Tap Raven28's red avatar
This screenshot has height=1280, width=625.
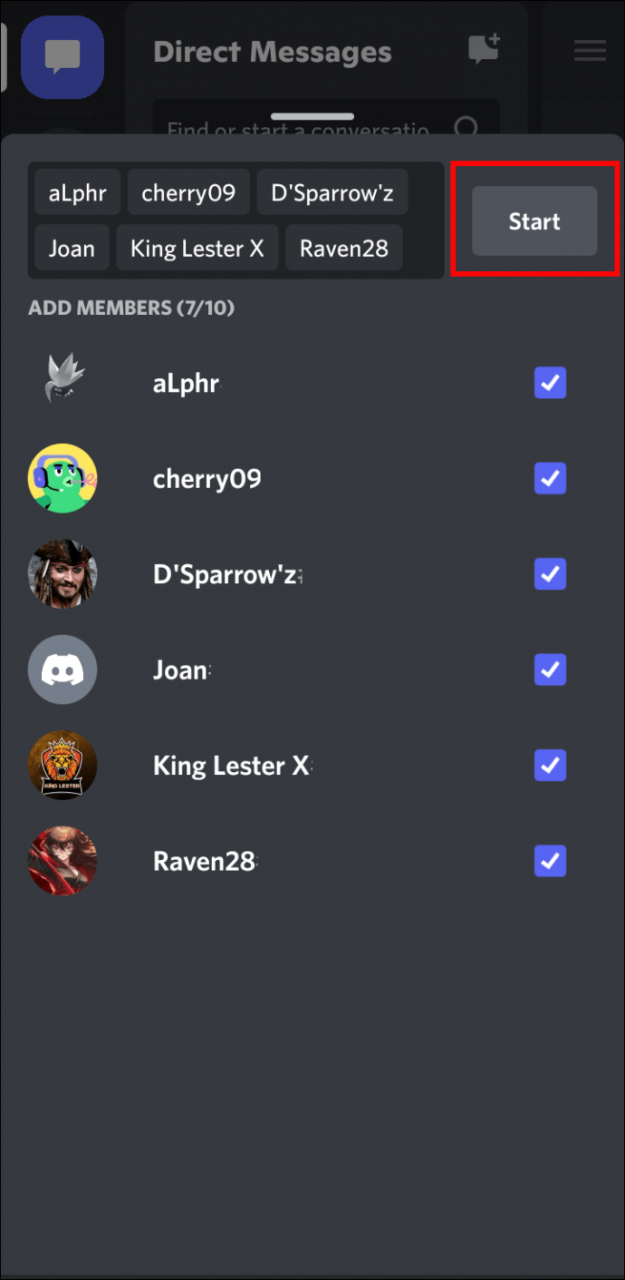coord(62,861)
